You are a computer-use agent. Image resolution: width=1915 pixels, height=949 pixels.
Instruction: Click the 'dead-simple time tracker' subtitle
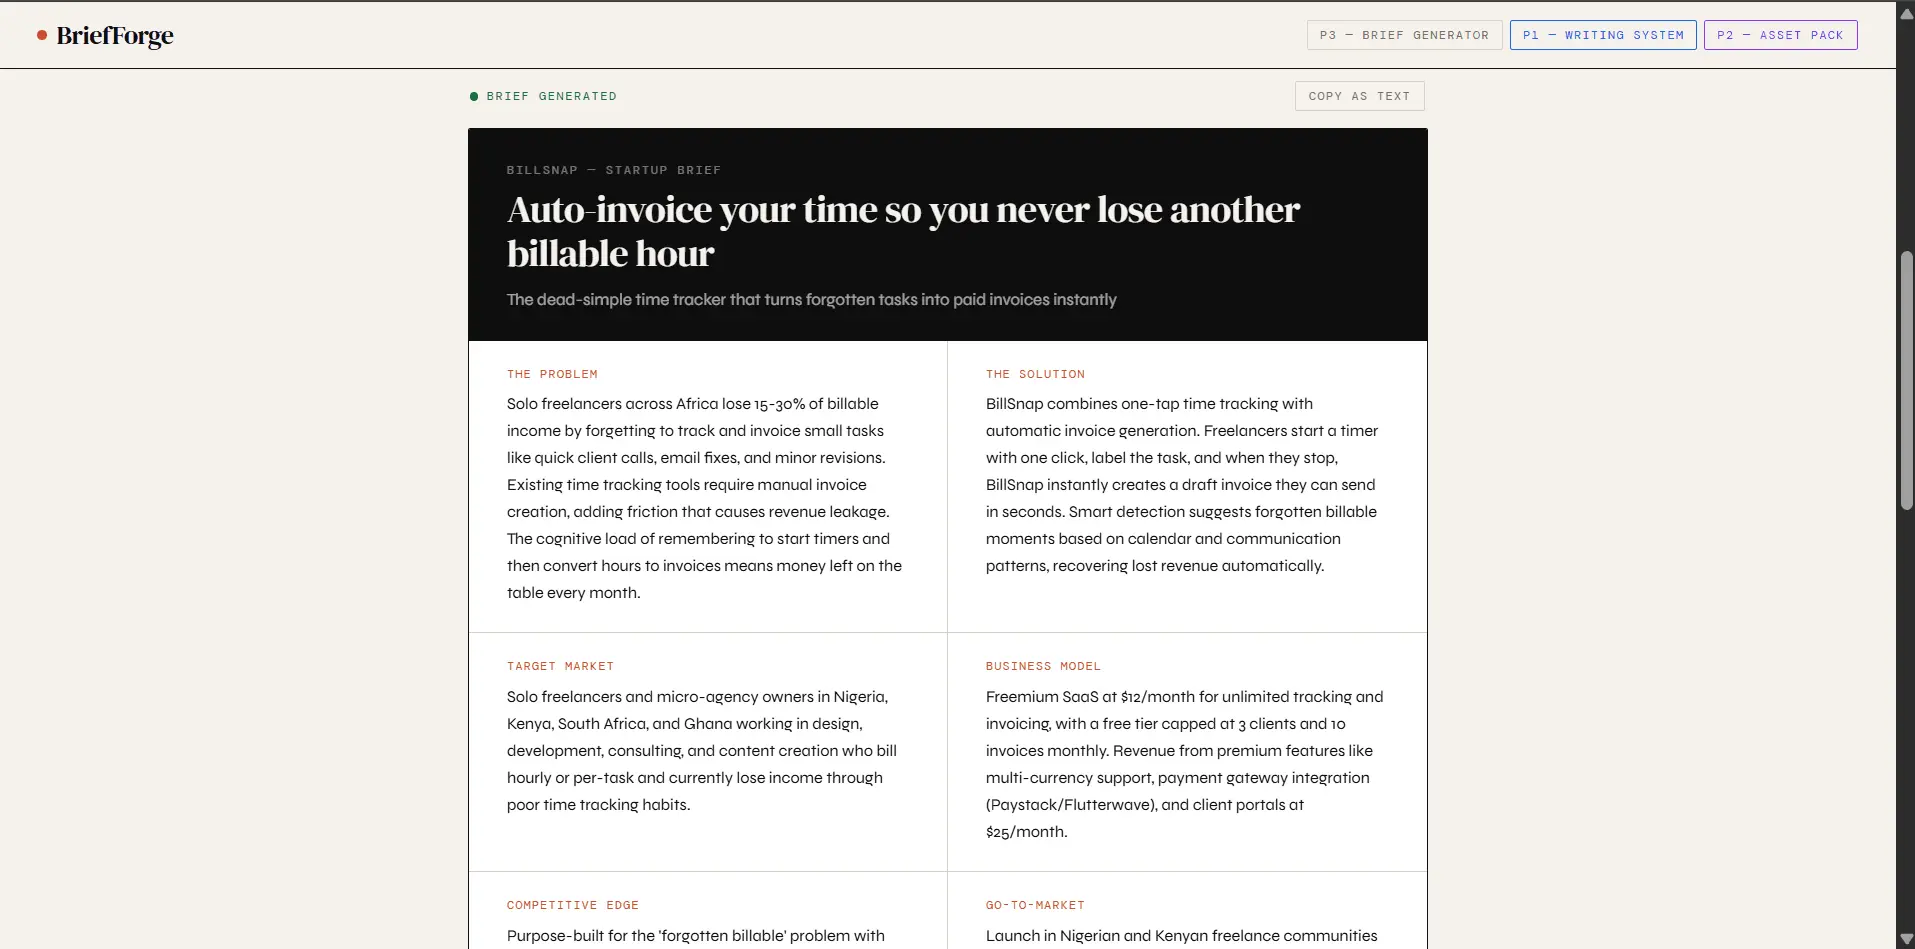[x=811, y=300]
